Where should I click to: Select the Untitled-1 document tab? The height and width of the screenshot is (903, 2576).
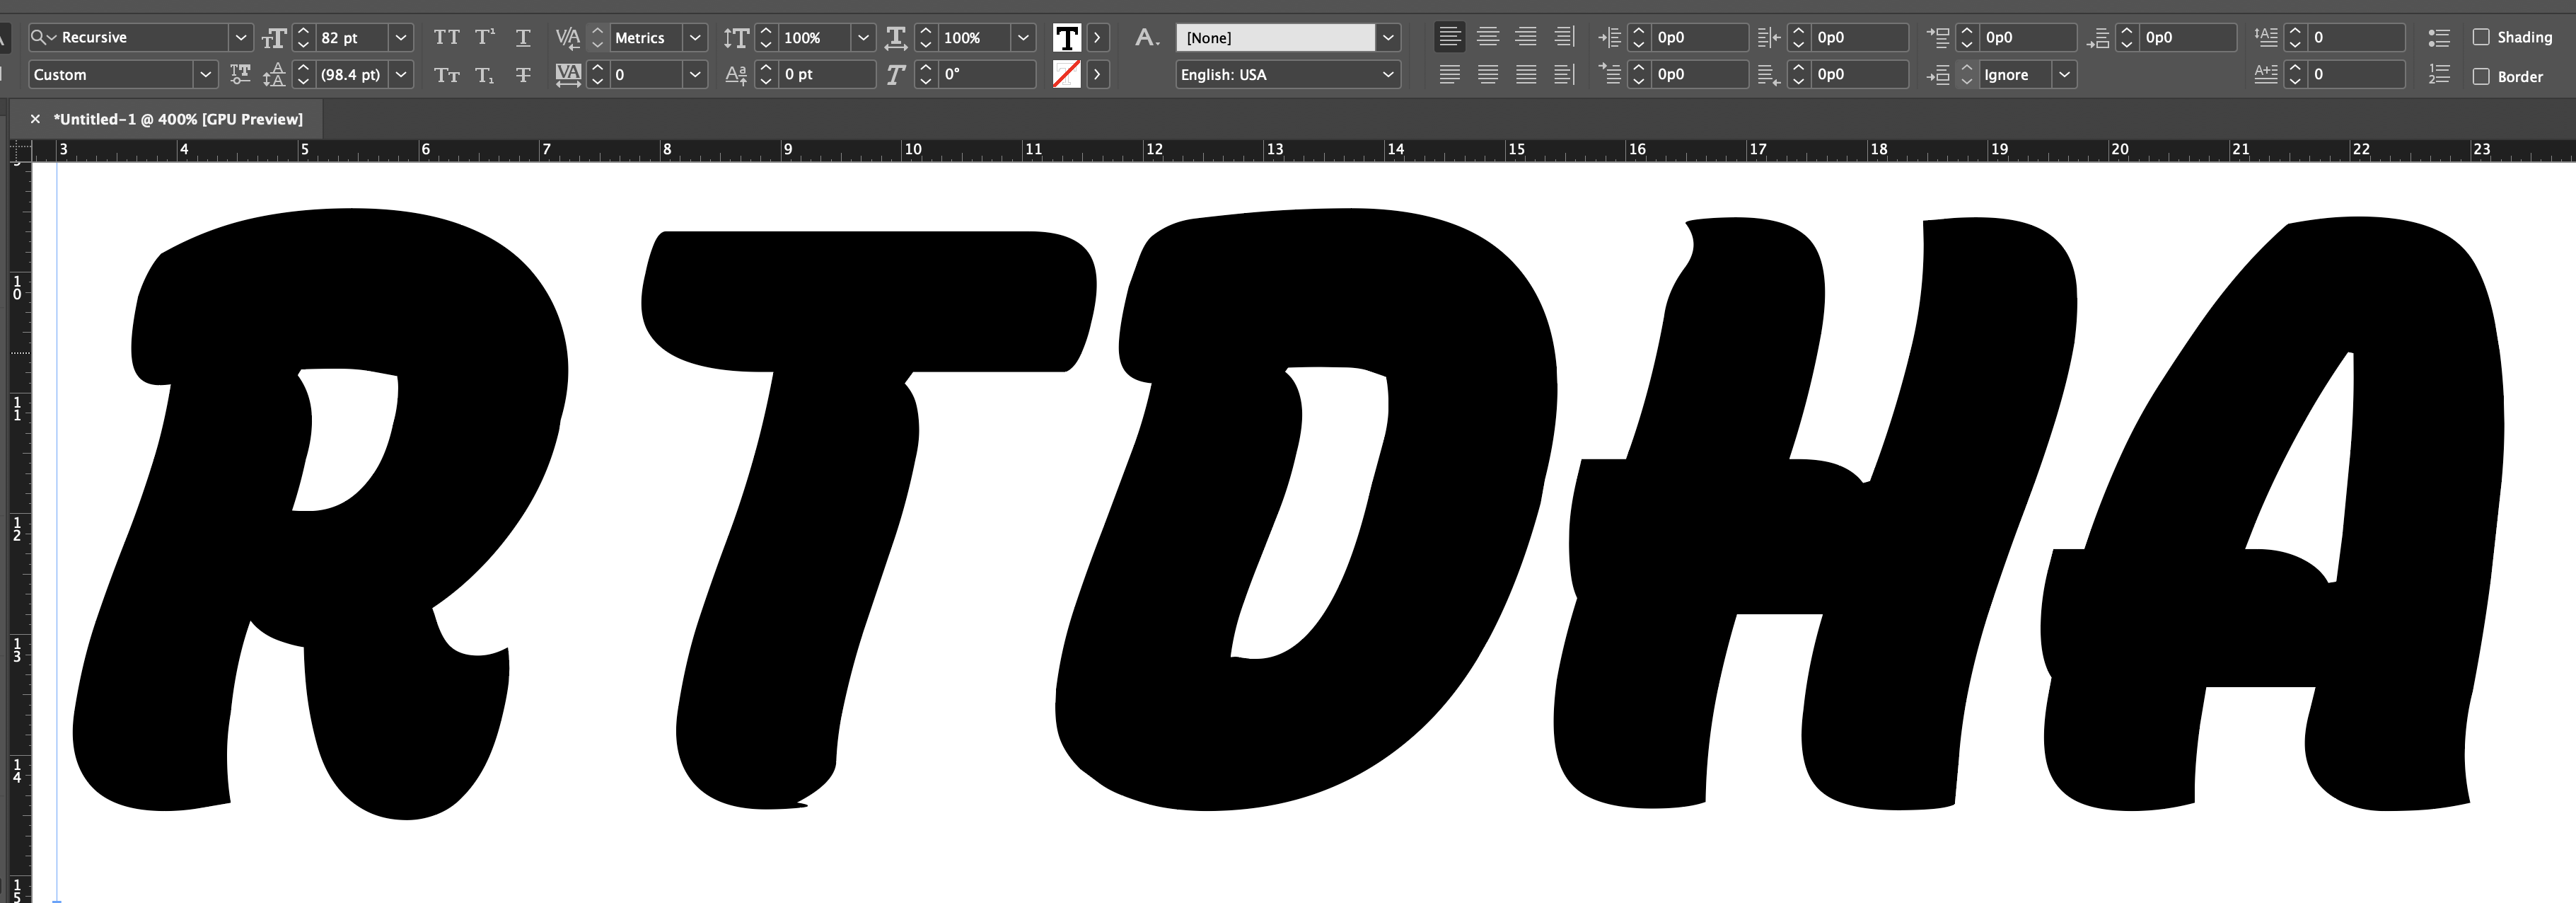pos(177,119)
